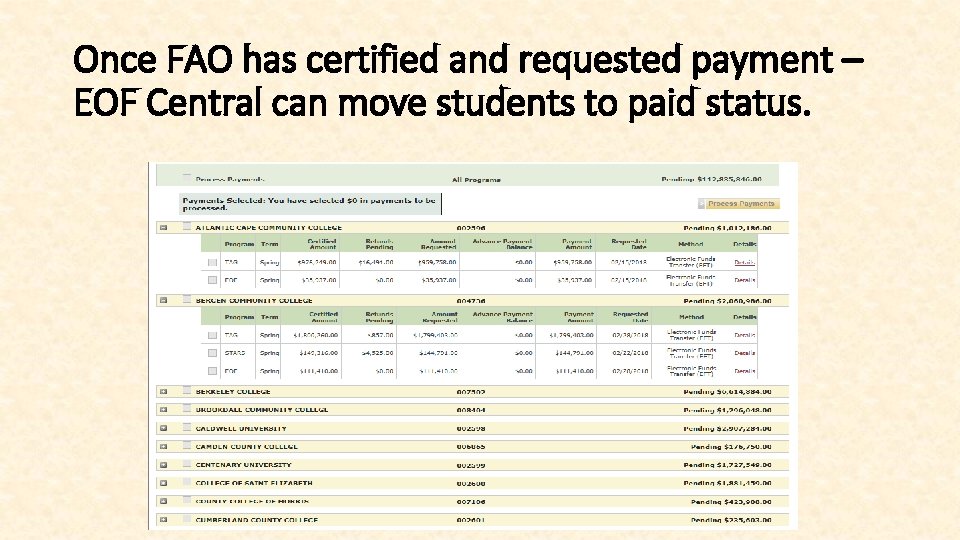Check the Bergen Community College checkbox
The width and height of the screenshot is (960, 540).
[x=187, y=299]
